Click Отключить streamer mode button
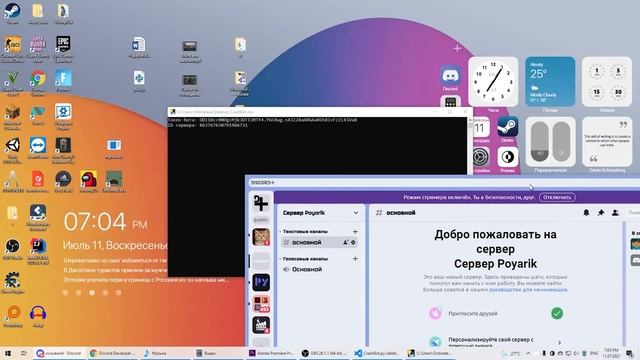This screenshot has width=640, height=360. click(557, 197)
